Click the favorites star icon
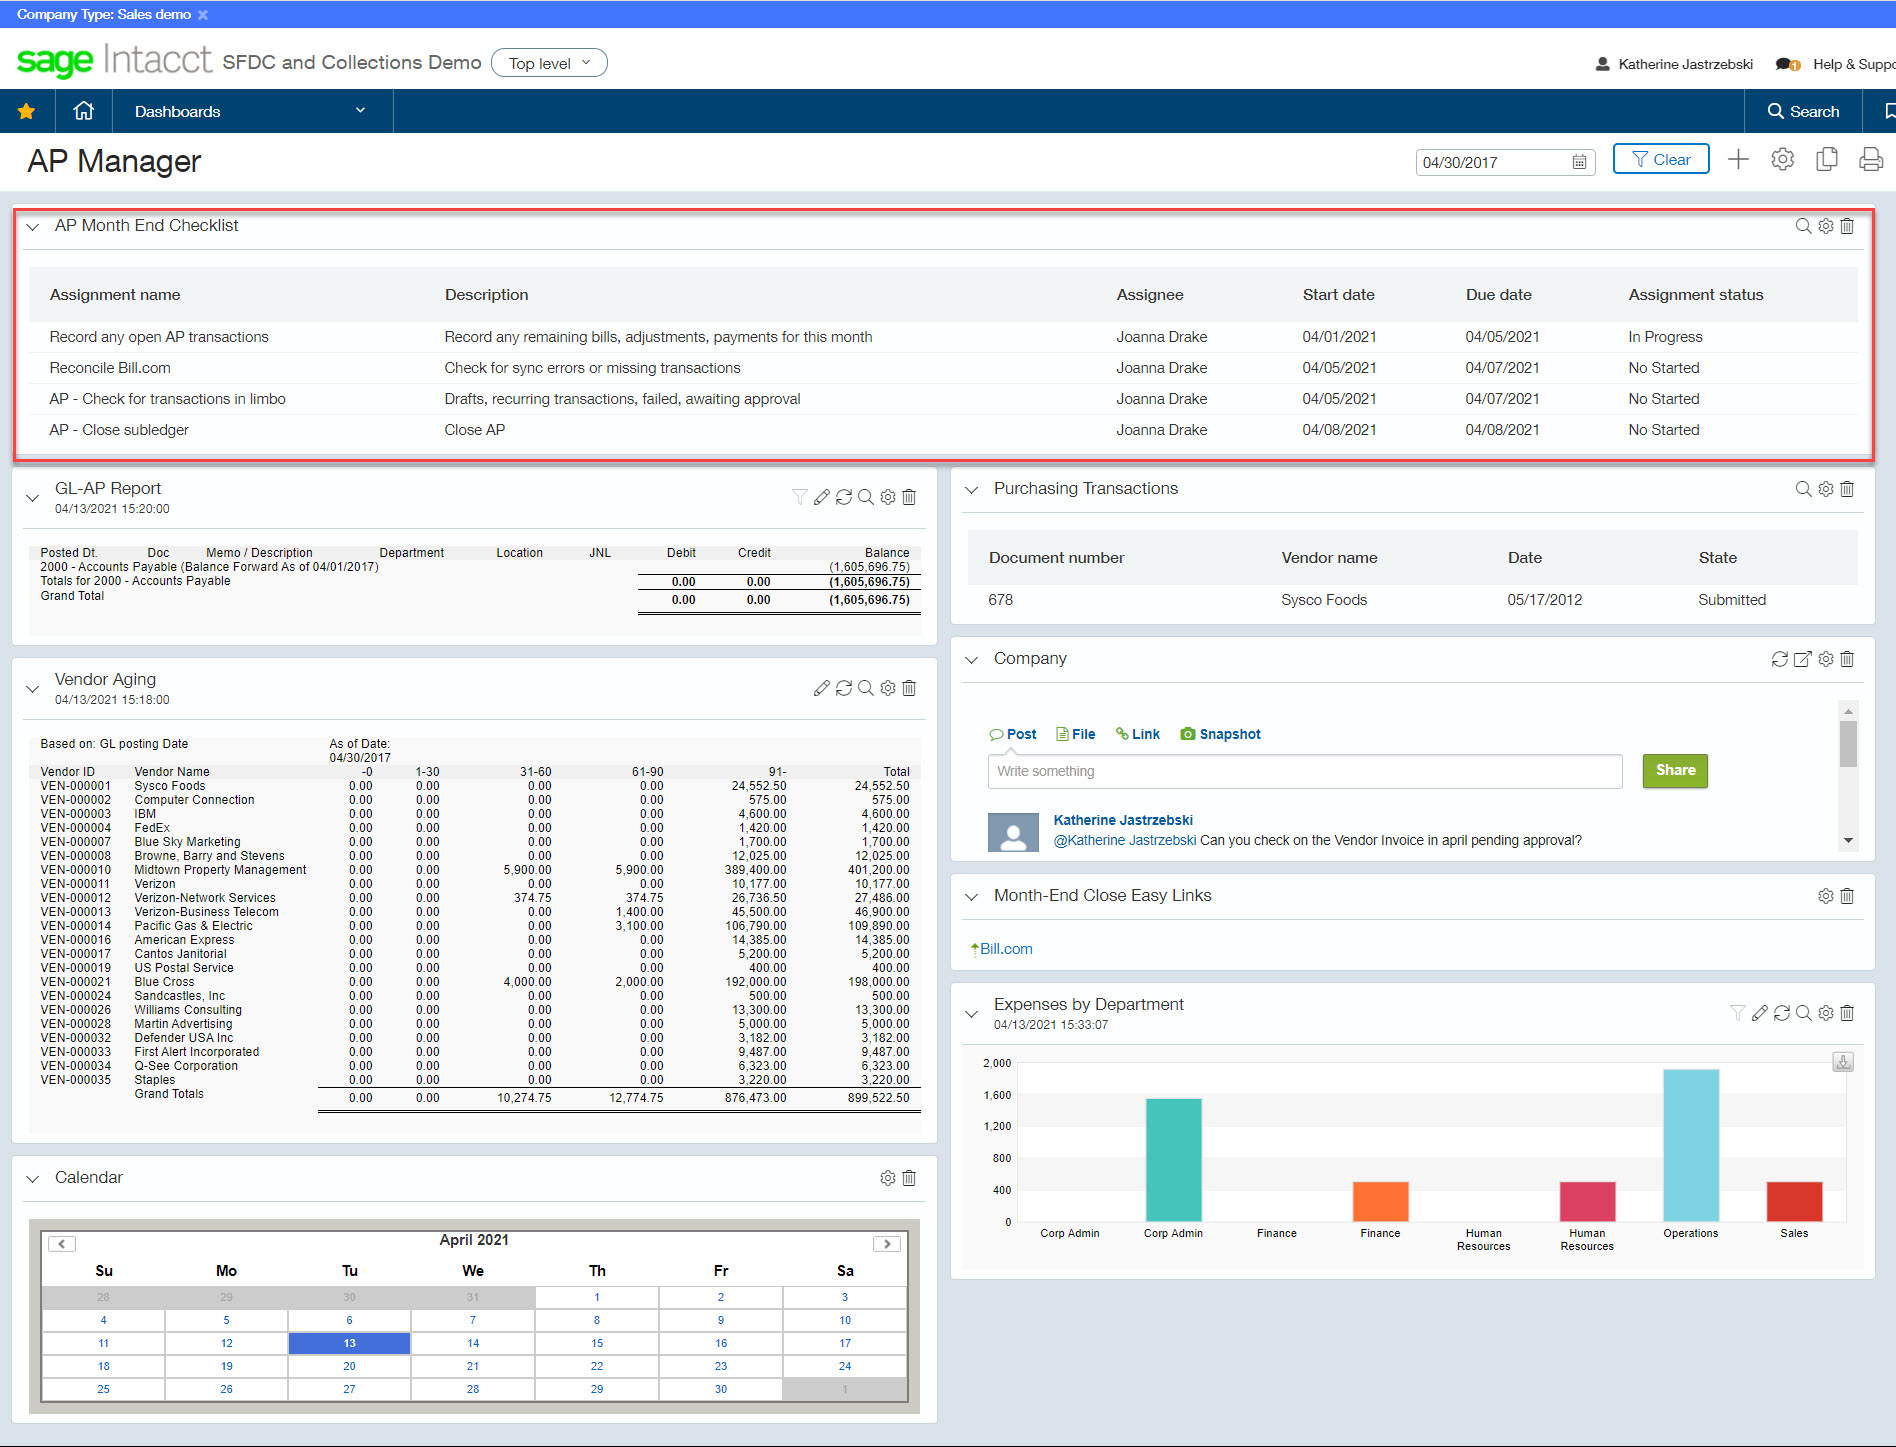Screen dimensions: 1896x1447 pos(26,111)
